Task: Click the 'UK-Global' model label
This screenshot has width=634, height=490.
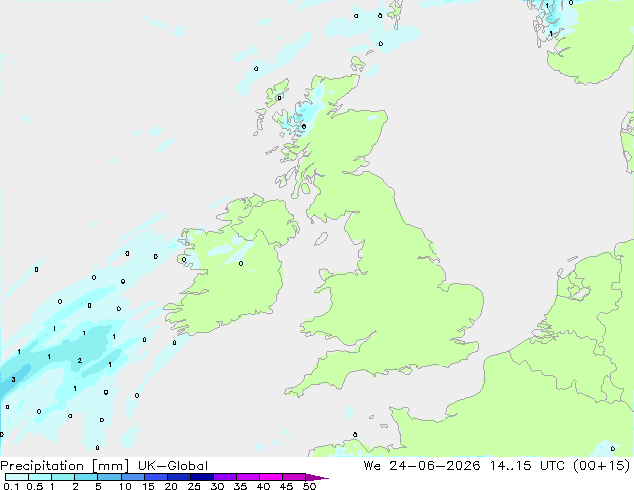Action: click(x=173, y=466)
